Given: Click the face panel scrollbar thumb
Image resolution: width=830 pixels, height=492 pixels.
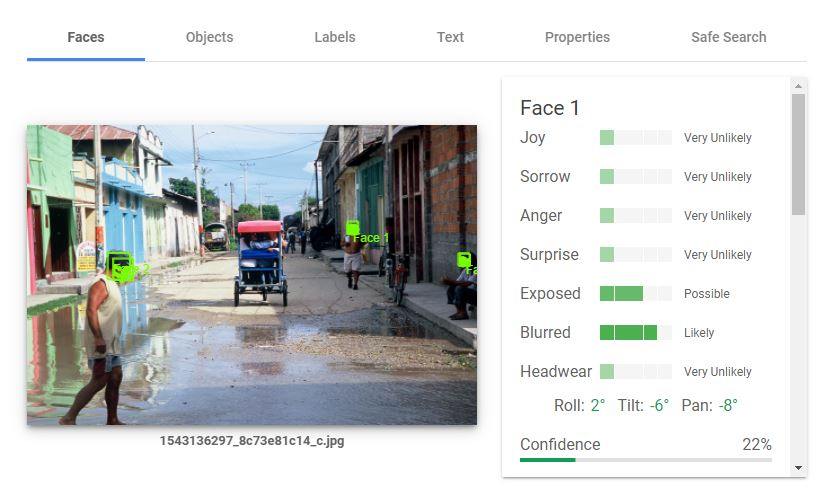Looking at the screenshot, I should point(798,154).
